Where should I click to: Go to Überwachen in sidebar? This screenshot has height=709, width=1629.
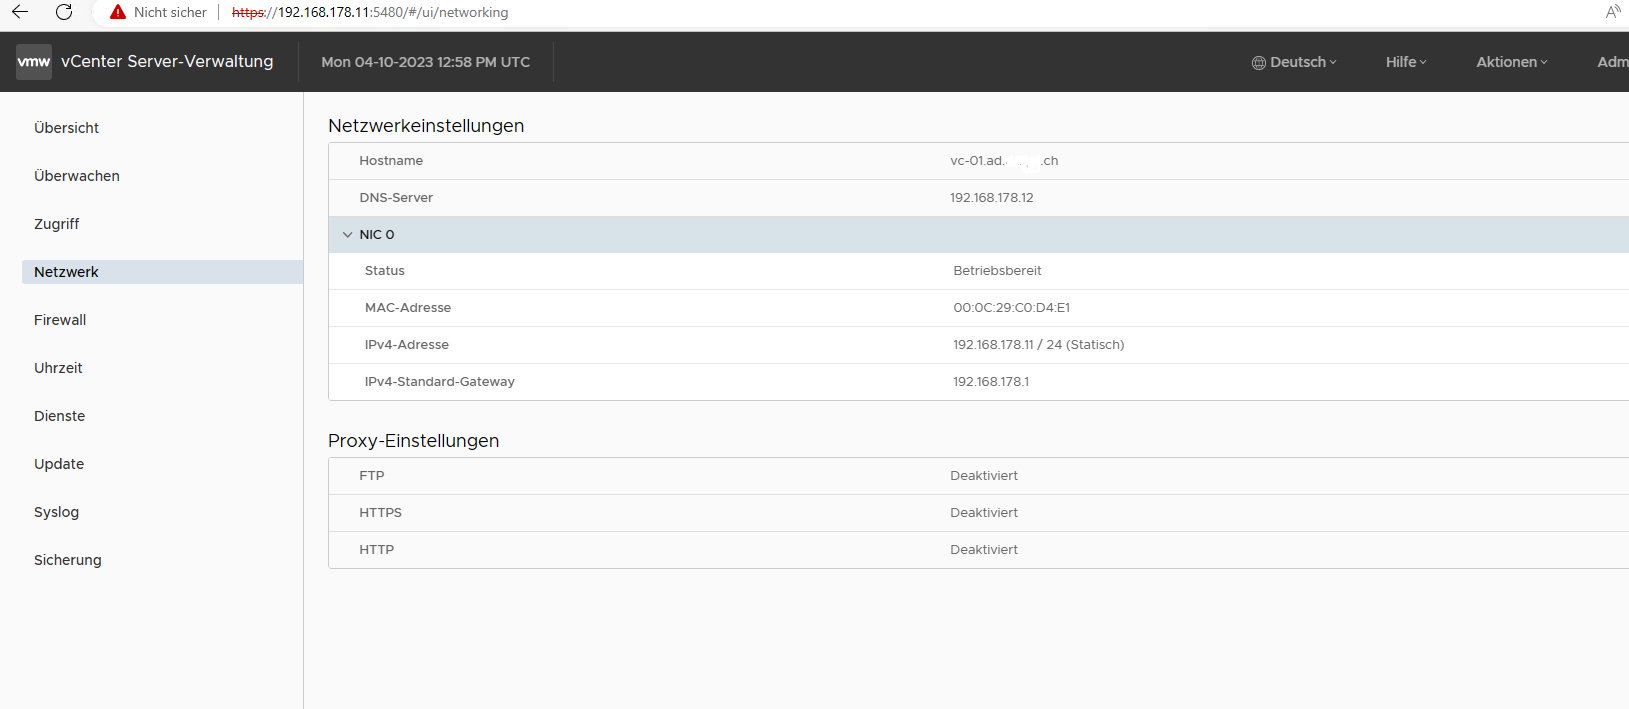(x=77, y=176)
